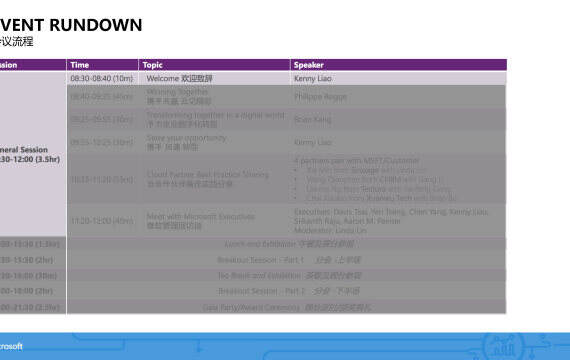Select the 'Tea Break and Exhibition' row
Image resolution: width=570 pixels, height=360 pixels.
point(286,276)
